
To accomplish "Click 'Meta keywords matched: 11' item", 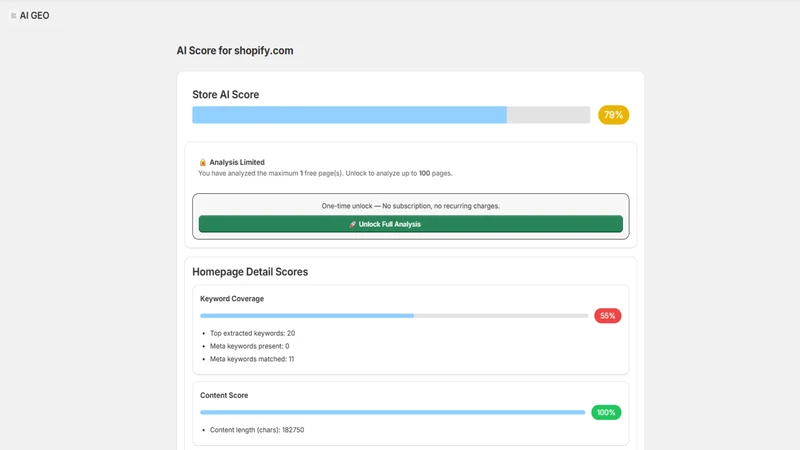I will (x=252, y=359).
